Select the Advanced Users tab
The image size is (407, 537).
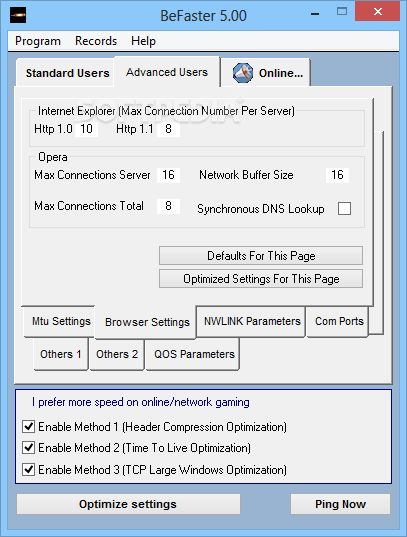(x=167, y=72)
